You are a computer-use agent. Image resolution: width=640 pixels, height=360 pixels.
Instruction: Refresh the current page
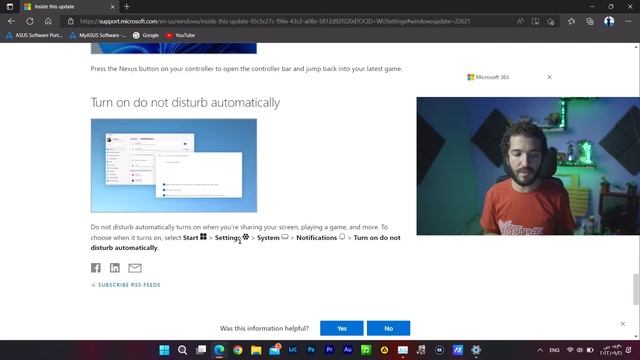pos(30,21)
